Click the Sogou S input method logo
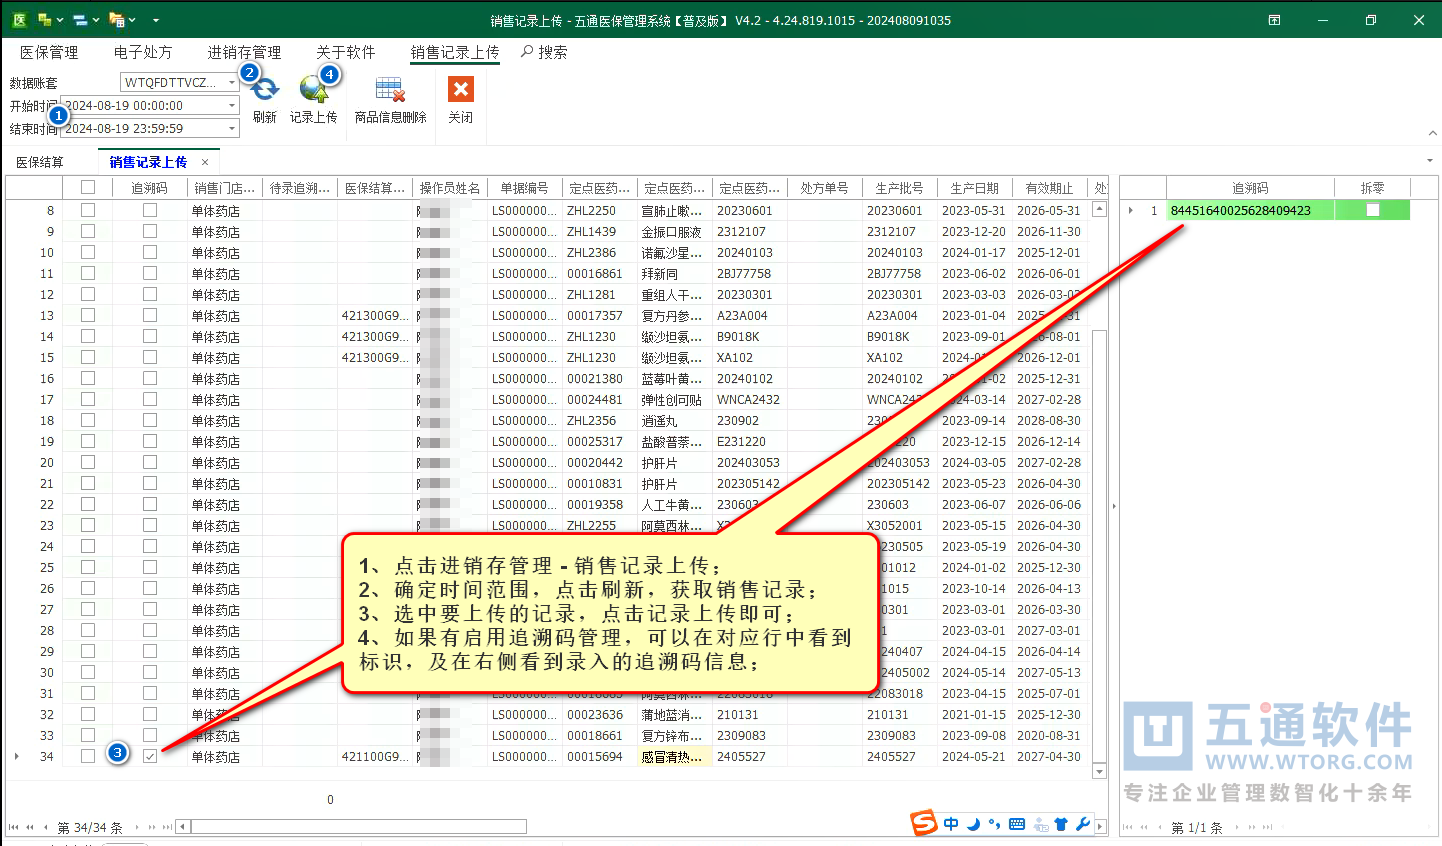The height and width of the screenshot is (846, 1442). click(x=924, y=823)
